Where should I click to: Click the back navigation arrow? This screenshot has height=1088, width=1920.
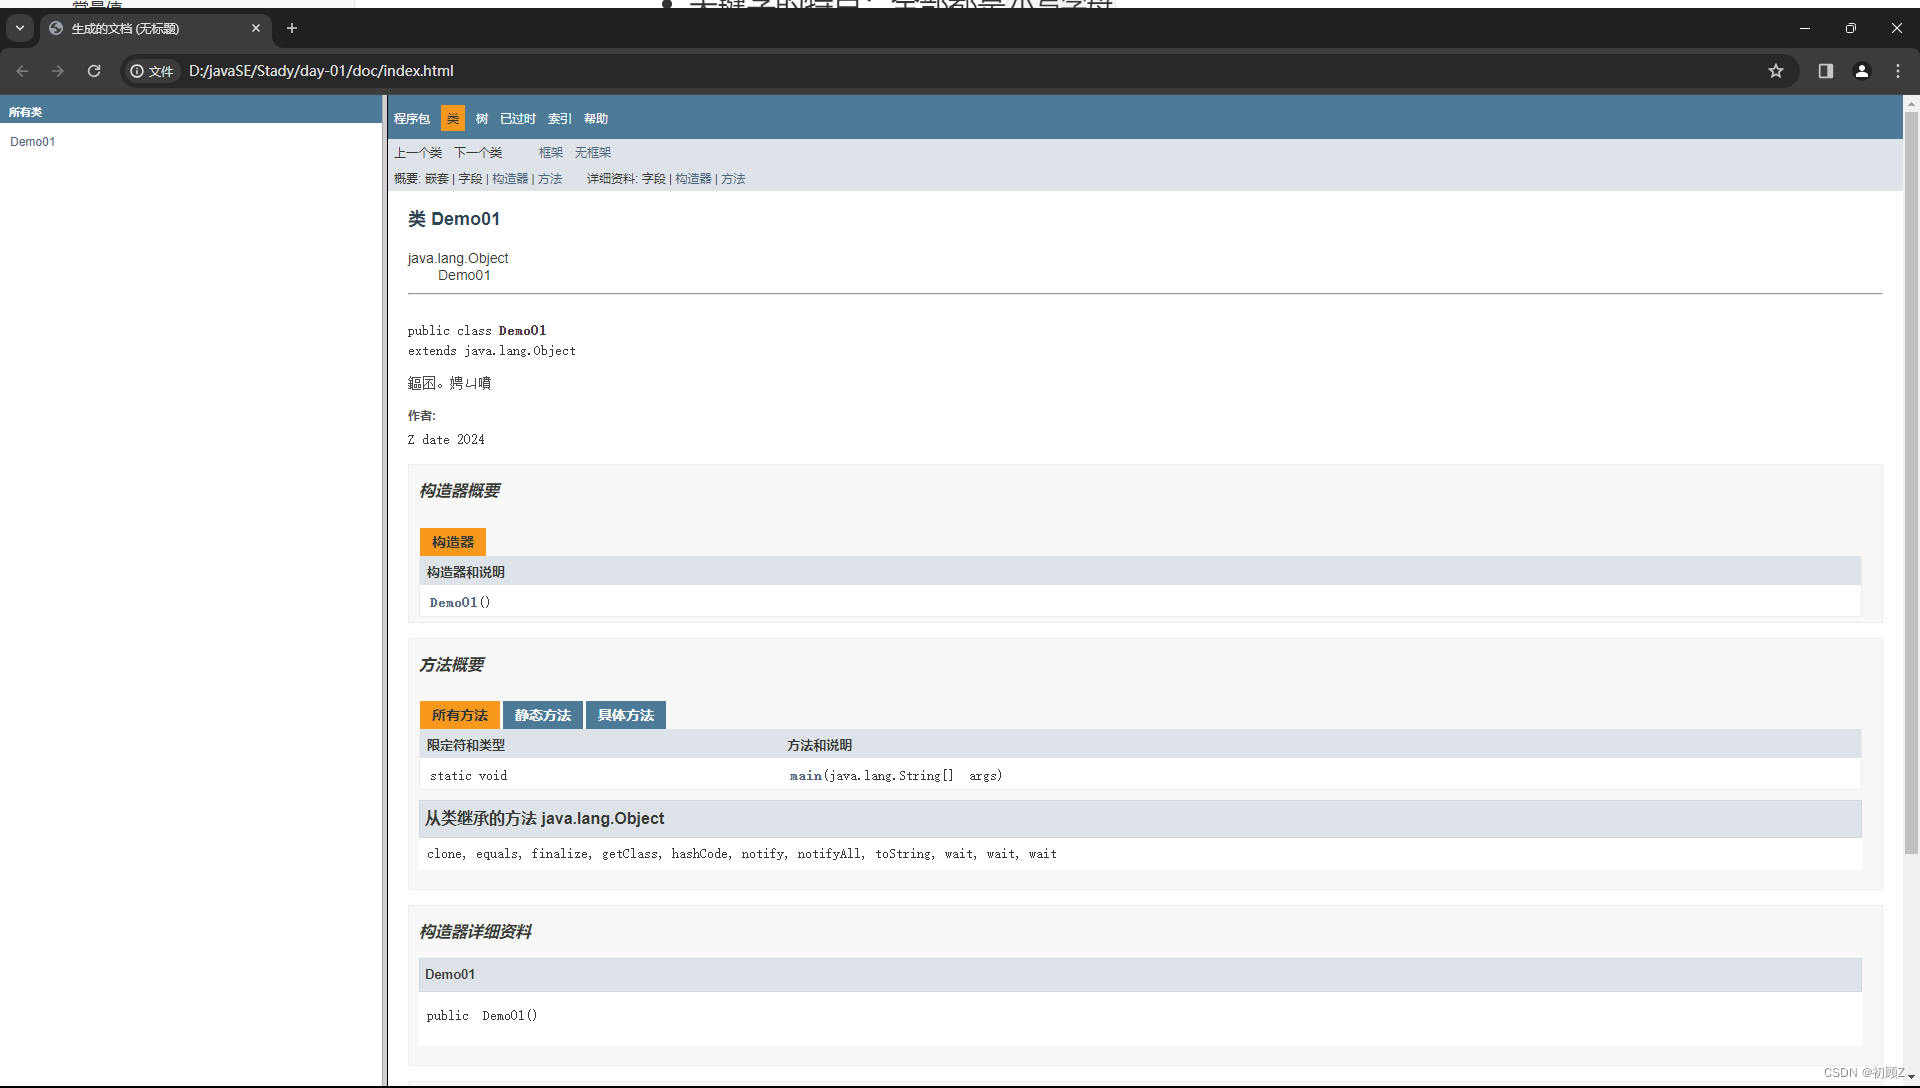coord(22,71)
